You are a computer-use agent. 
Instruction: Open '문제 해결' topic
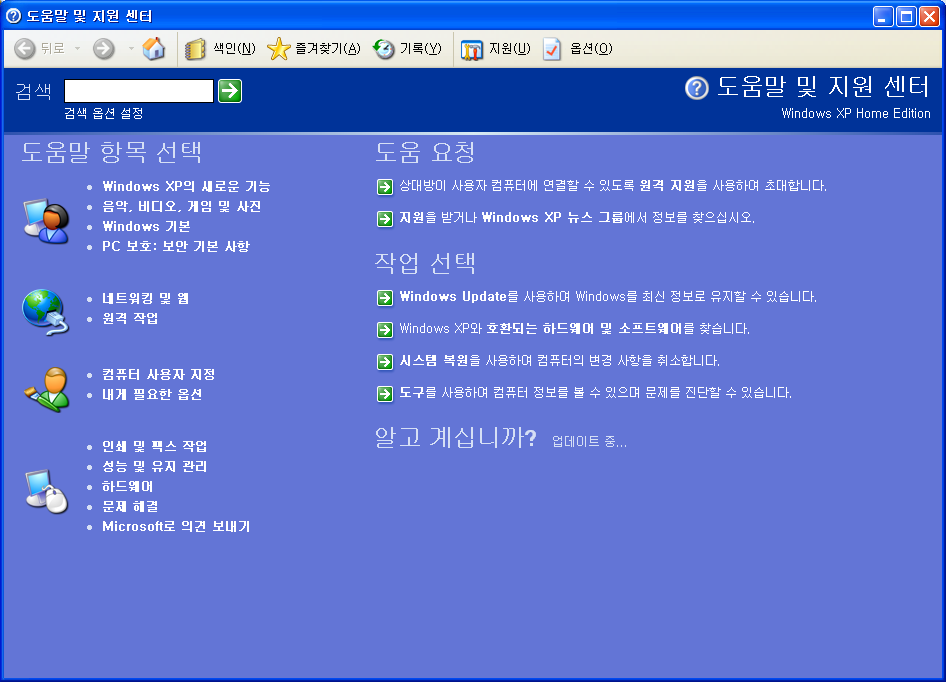pos(130,506)
